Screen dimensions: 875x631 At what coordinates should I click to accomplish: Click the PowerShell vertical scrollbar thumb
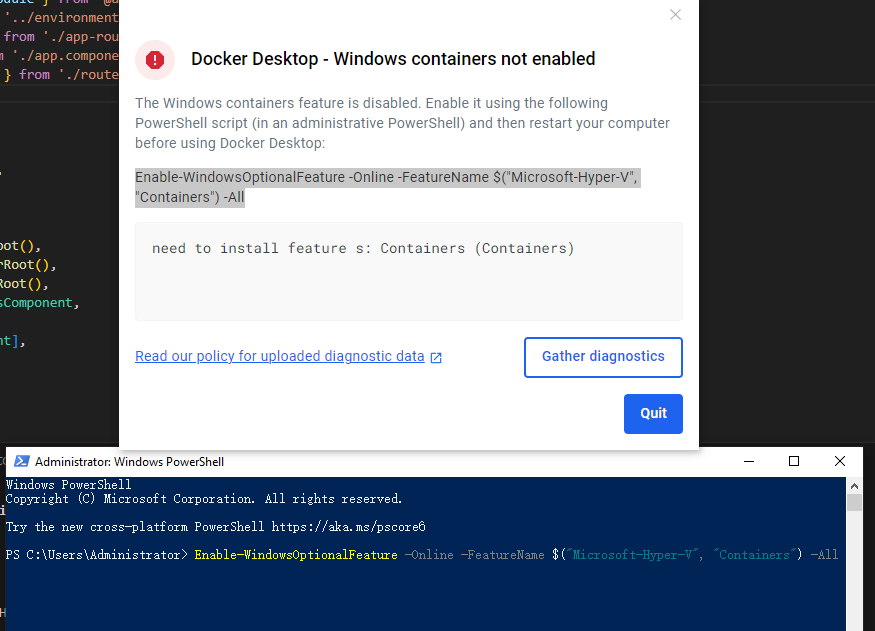point(854,502)
